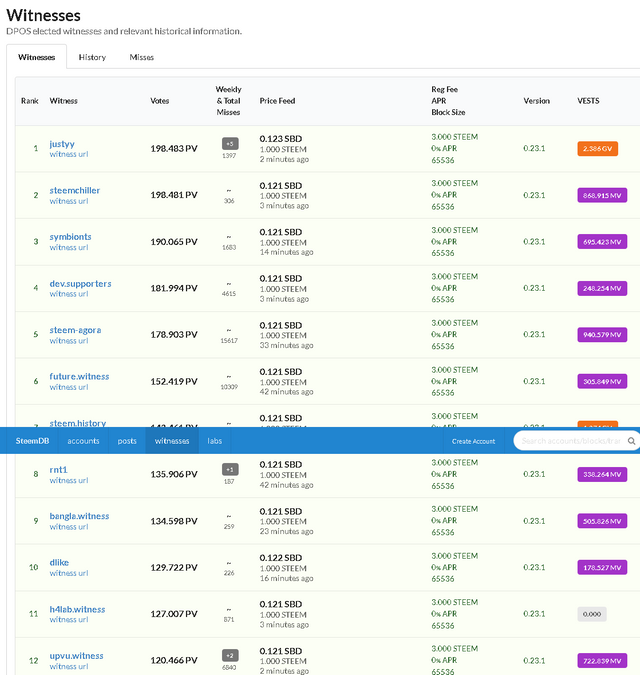Click the 190.065 PV votes value
The height and width of the screenshot is (675, 640).
tap(174, 242)
